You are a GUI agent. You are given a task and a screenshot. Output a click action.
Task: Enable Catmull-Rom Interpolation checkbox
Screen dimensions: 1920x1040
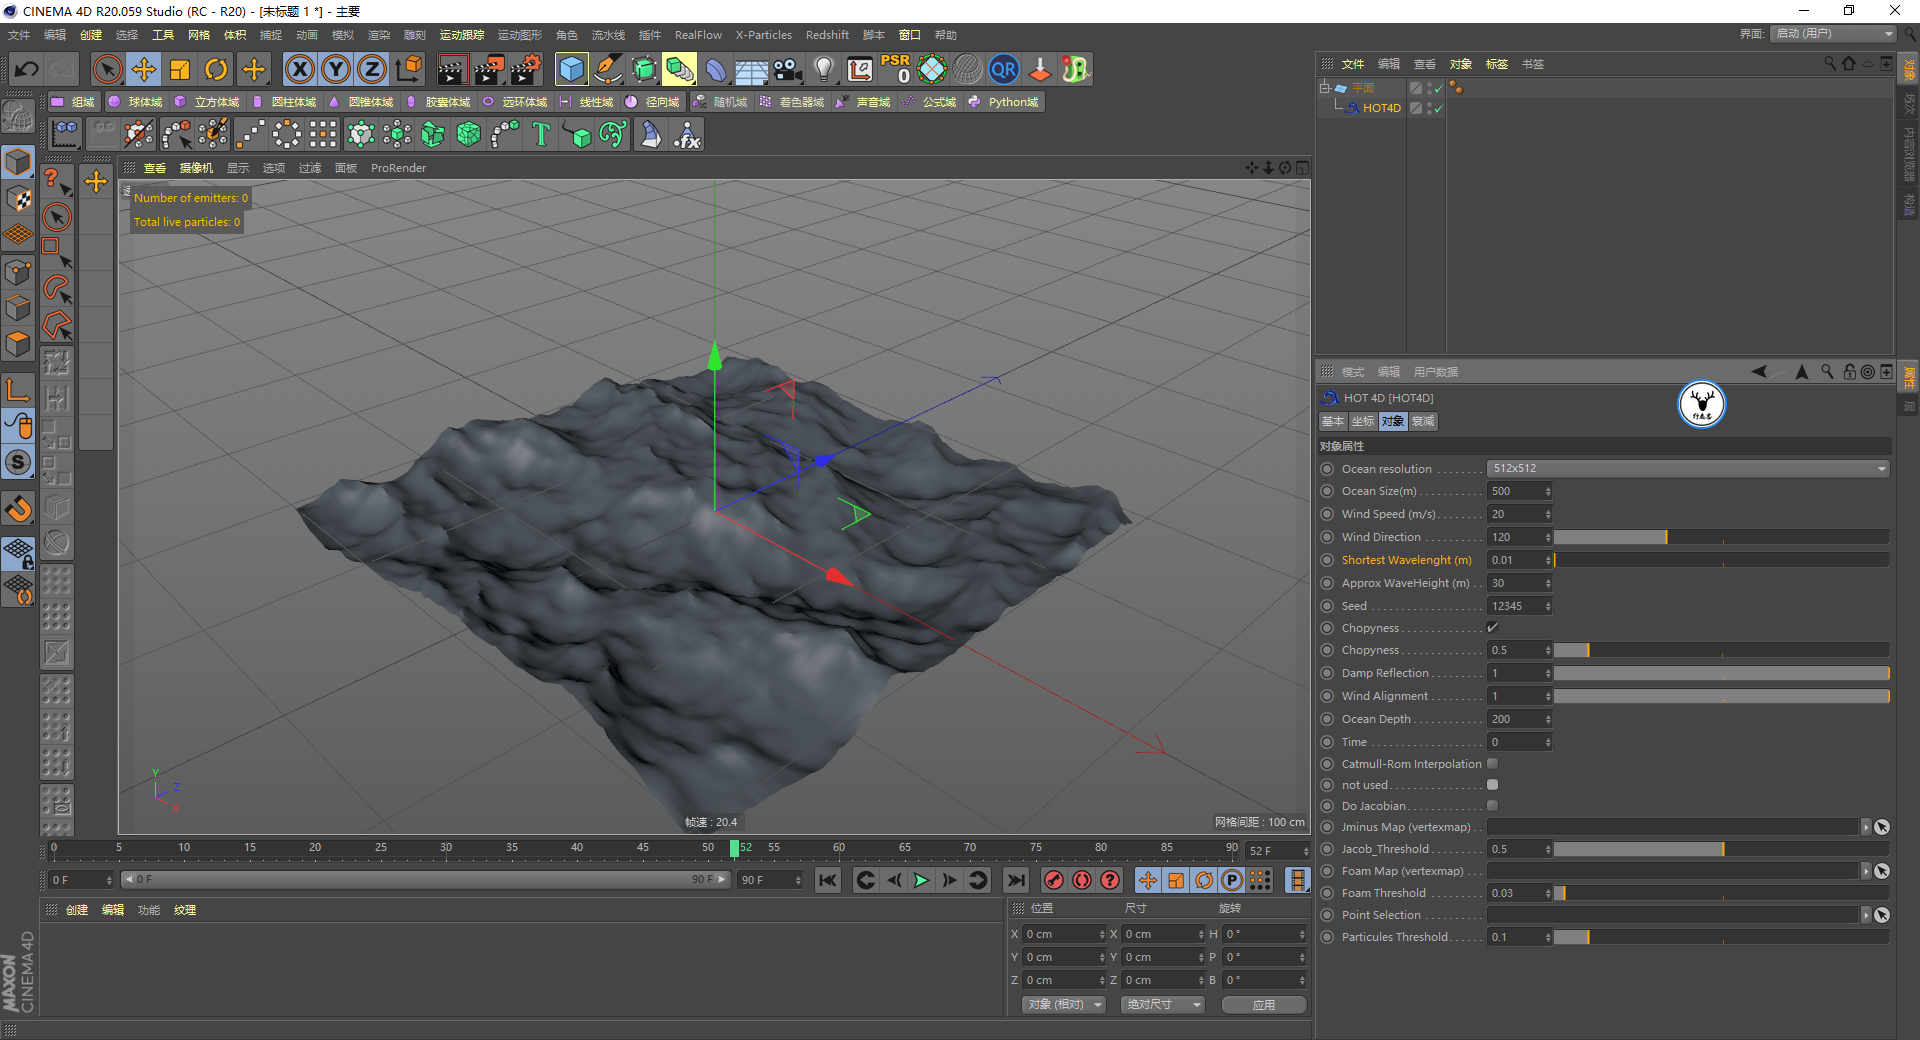(1492, 764)
